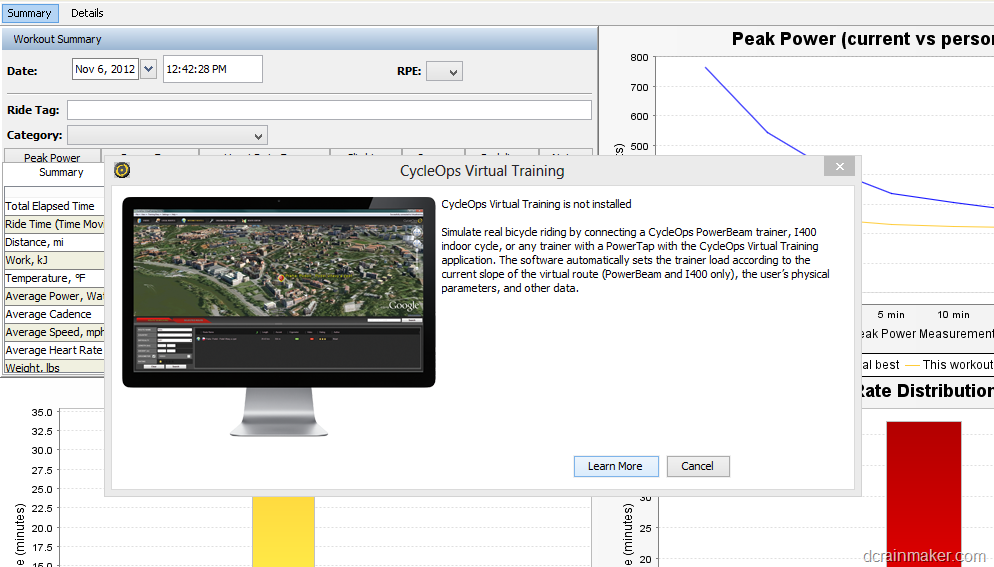Screen dimensions: 994x567
Task: Click the Total Elapsed Time row
Action: (x=54, y=206)
